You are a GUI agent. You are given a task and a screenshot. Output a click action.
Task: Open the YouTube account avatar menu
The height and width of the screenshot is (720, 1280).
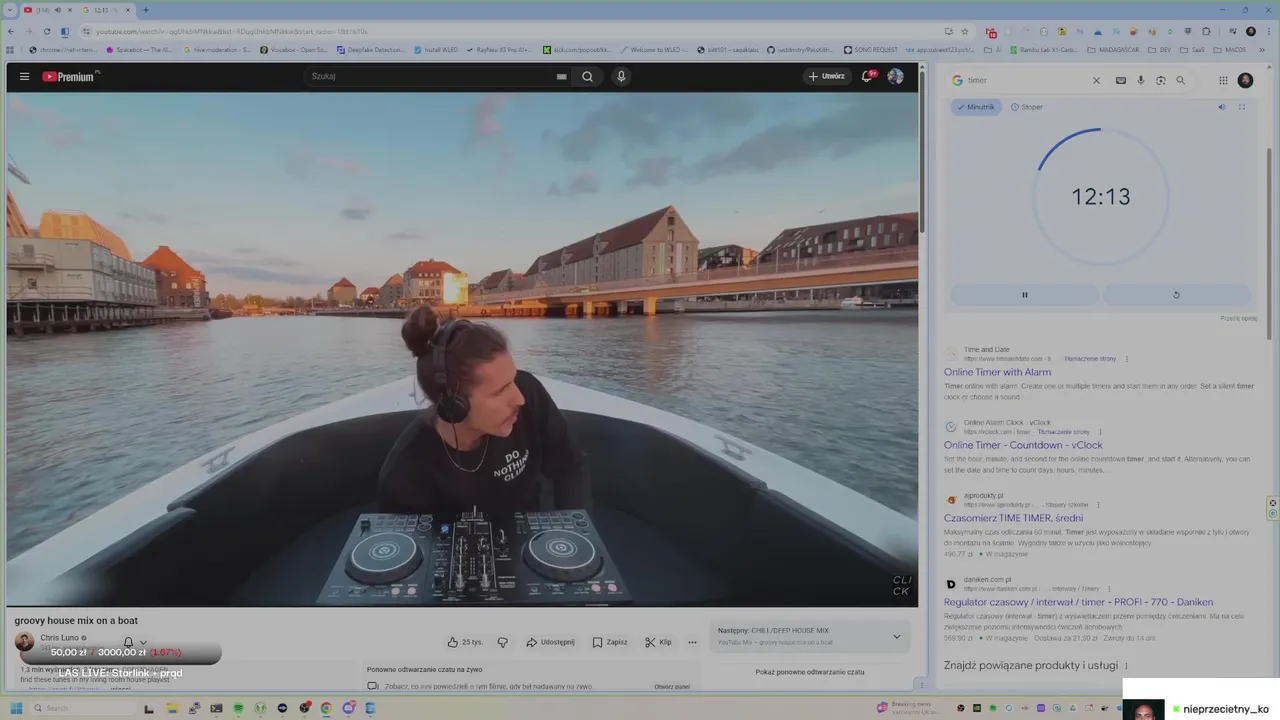click(x=895, y=76)
